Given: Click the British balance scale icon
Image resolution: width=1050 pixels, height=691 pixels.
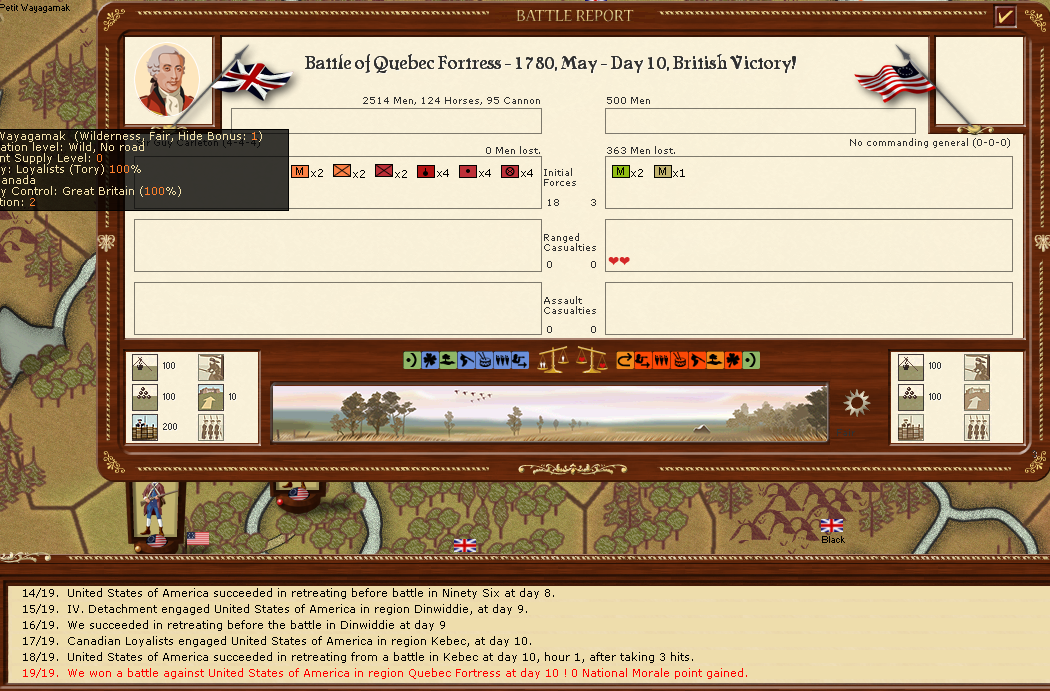Looking at the screenshot, I should tap(551, 360).
